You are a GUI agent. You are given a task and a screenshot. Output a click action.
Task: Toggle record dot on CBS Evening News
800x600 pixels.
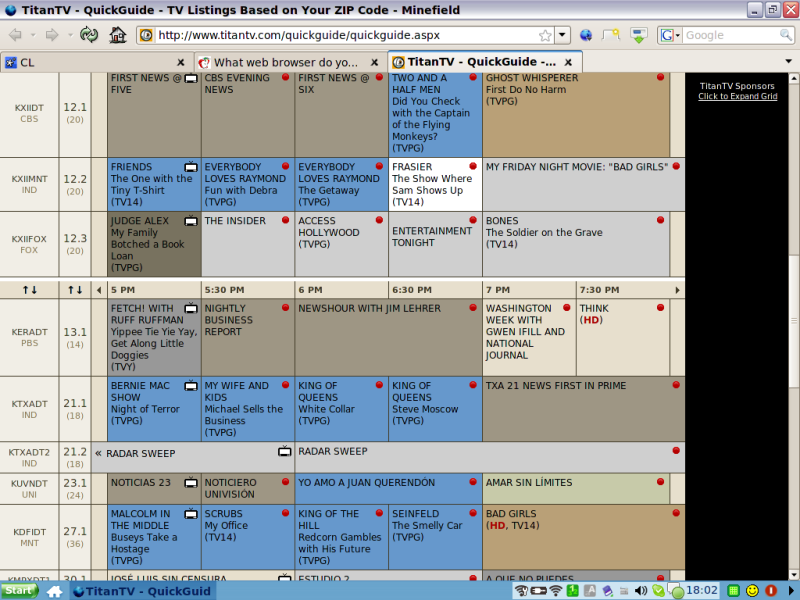286,78
